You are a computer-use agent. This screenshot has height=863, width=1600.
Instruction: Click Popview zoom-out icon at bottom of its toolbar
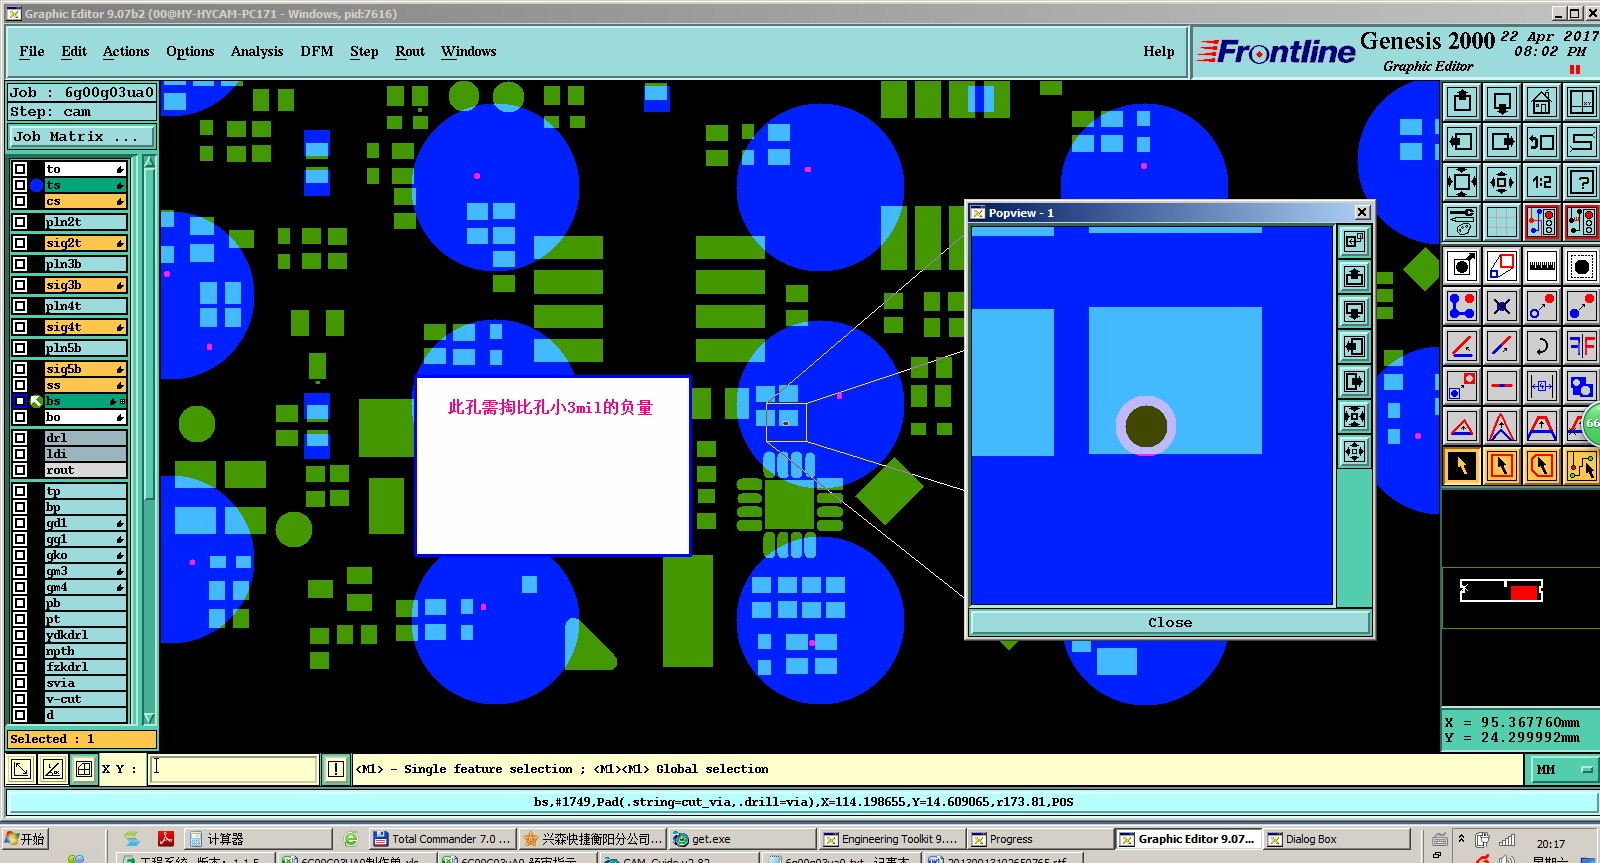pos(1354,452)
